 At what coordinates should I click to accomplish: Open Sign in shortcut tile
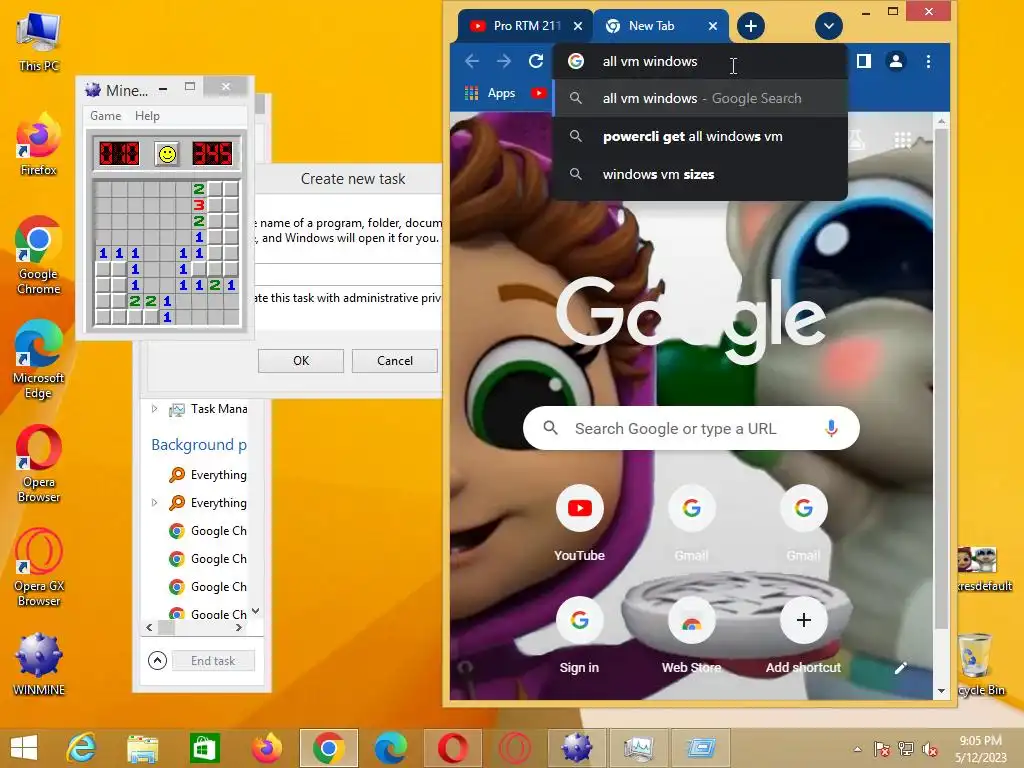579,635
